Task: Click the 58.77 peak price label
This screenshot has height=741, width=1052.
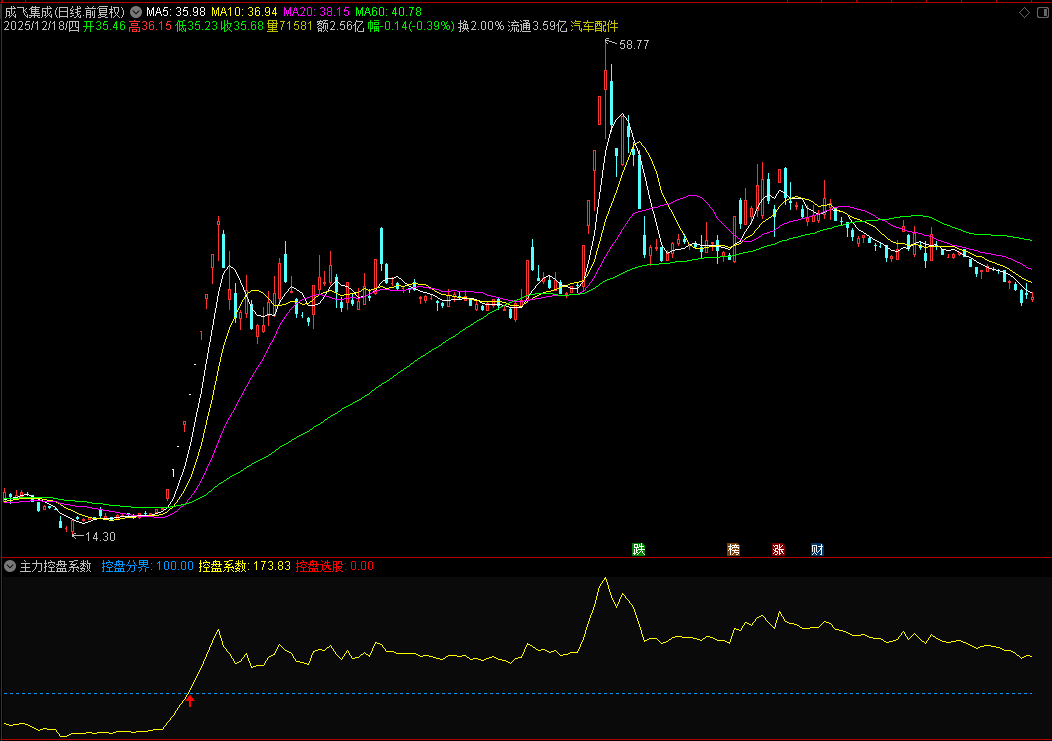Action: pos(634,45)
